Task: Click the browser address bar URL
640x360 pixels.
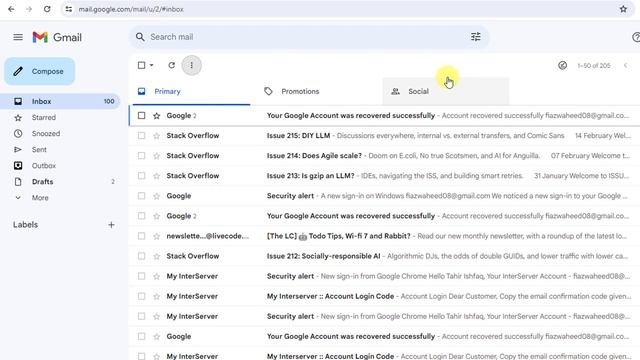Action: pyautogui.click(x=131, y=9)
